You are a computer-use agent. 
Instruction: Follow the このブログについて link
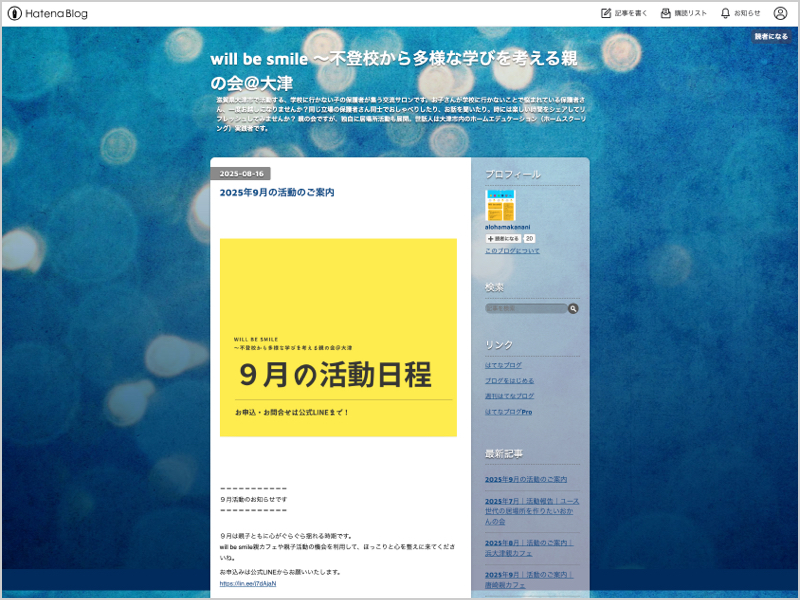(512, 250)
